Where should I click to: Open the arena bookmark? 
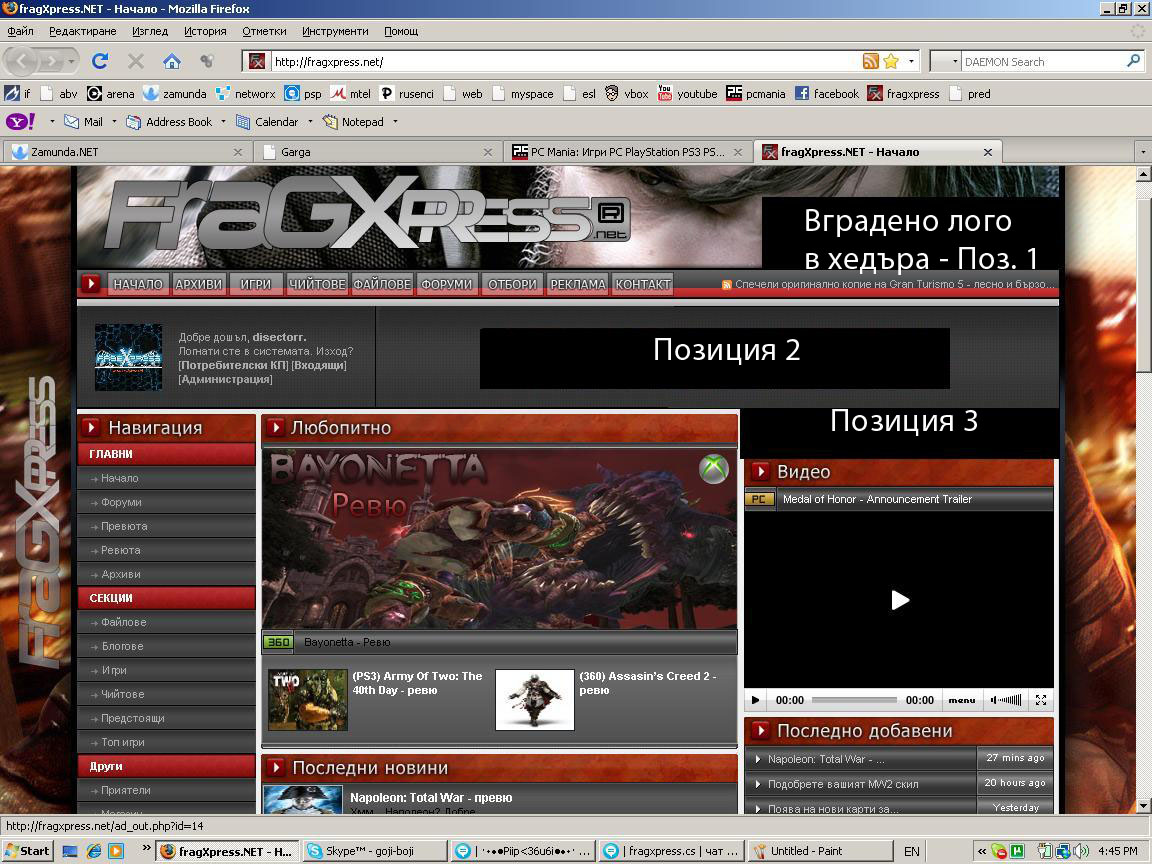click(111, 93)
